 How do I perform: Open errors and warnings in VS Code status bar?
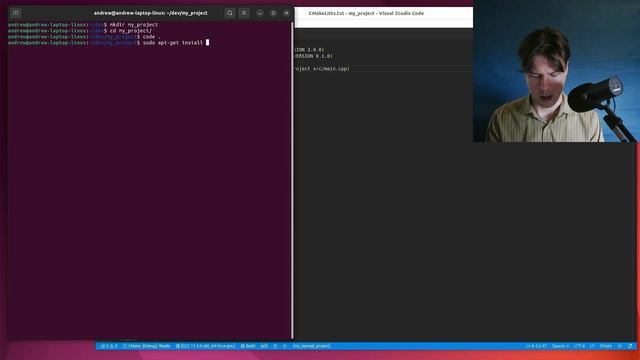(x=109, y=346)
